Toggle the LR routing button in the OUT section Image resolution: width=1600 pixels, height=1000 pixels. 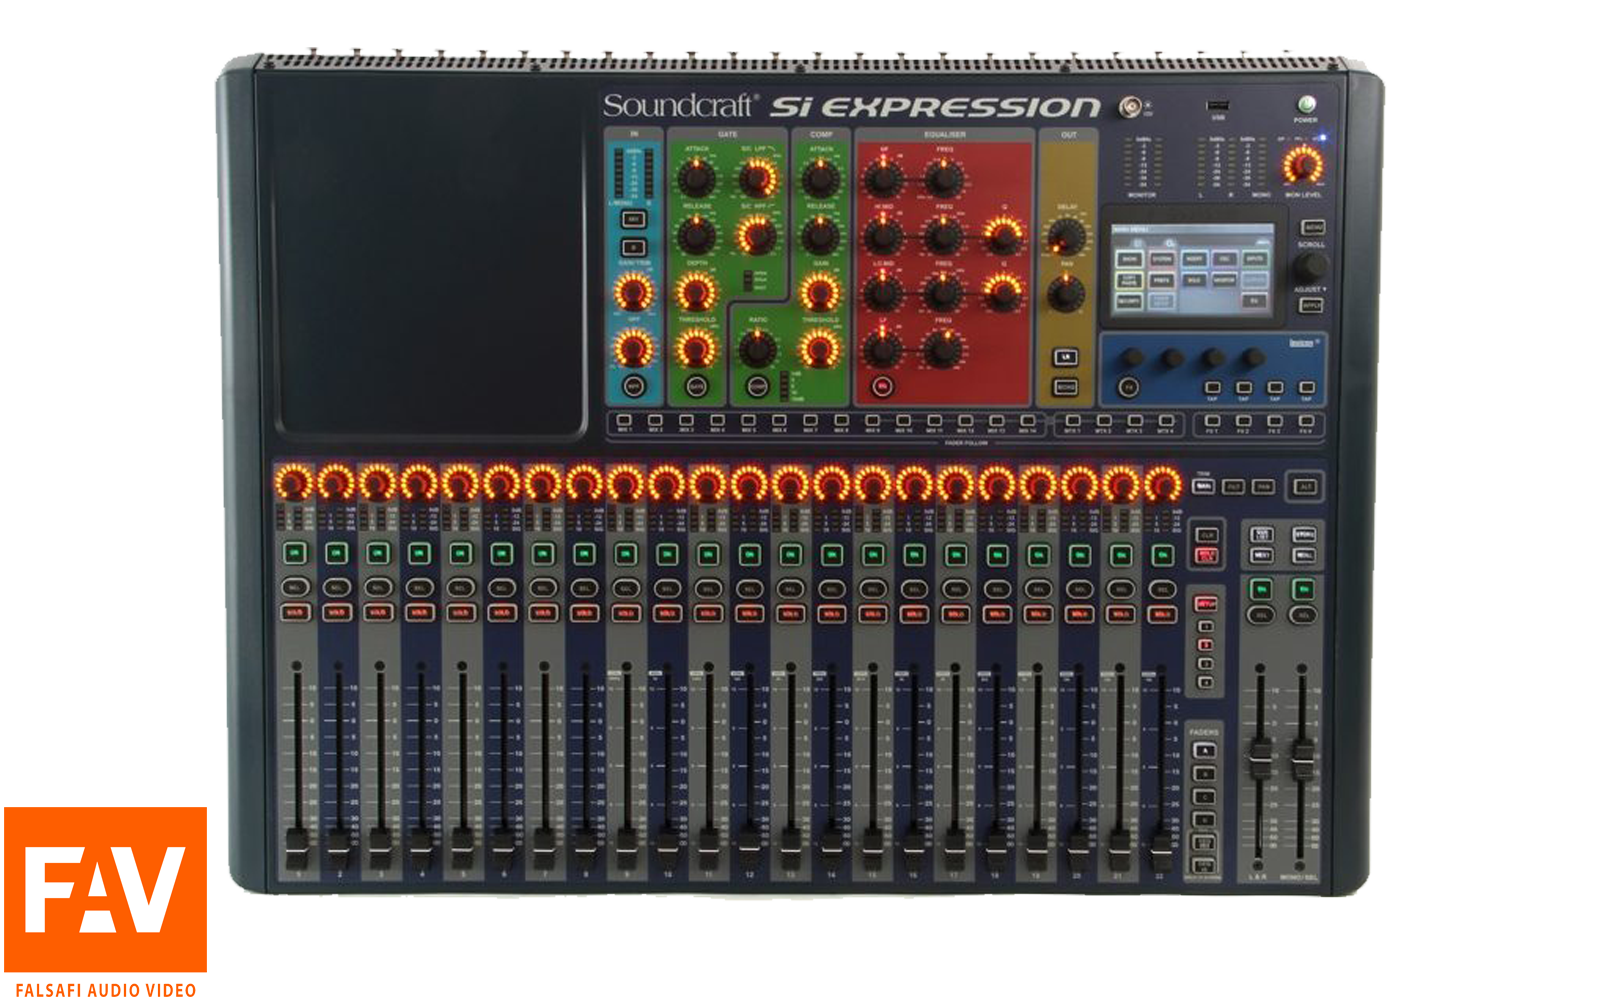pos(1066,357)
